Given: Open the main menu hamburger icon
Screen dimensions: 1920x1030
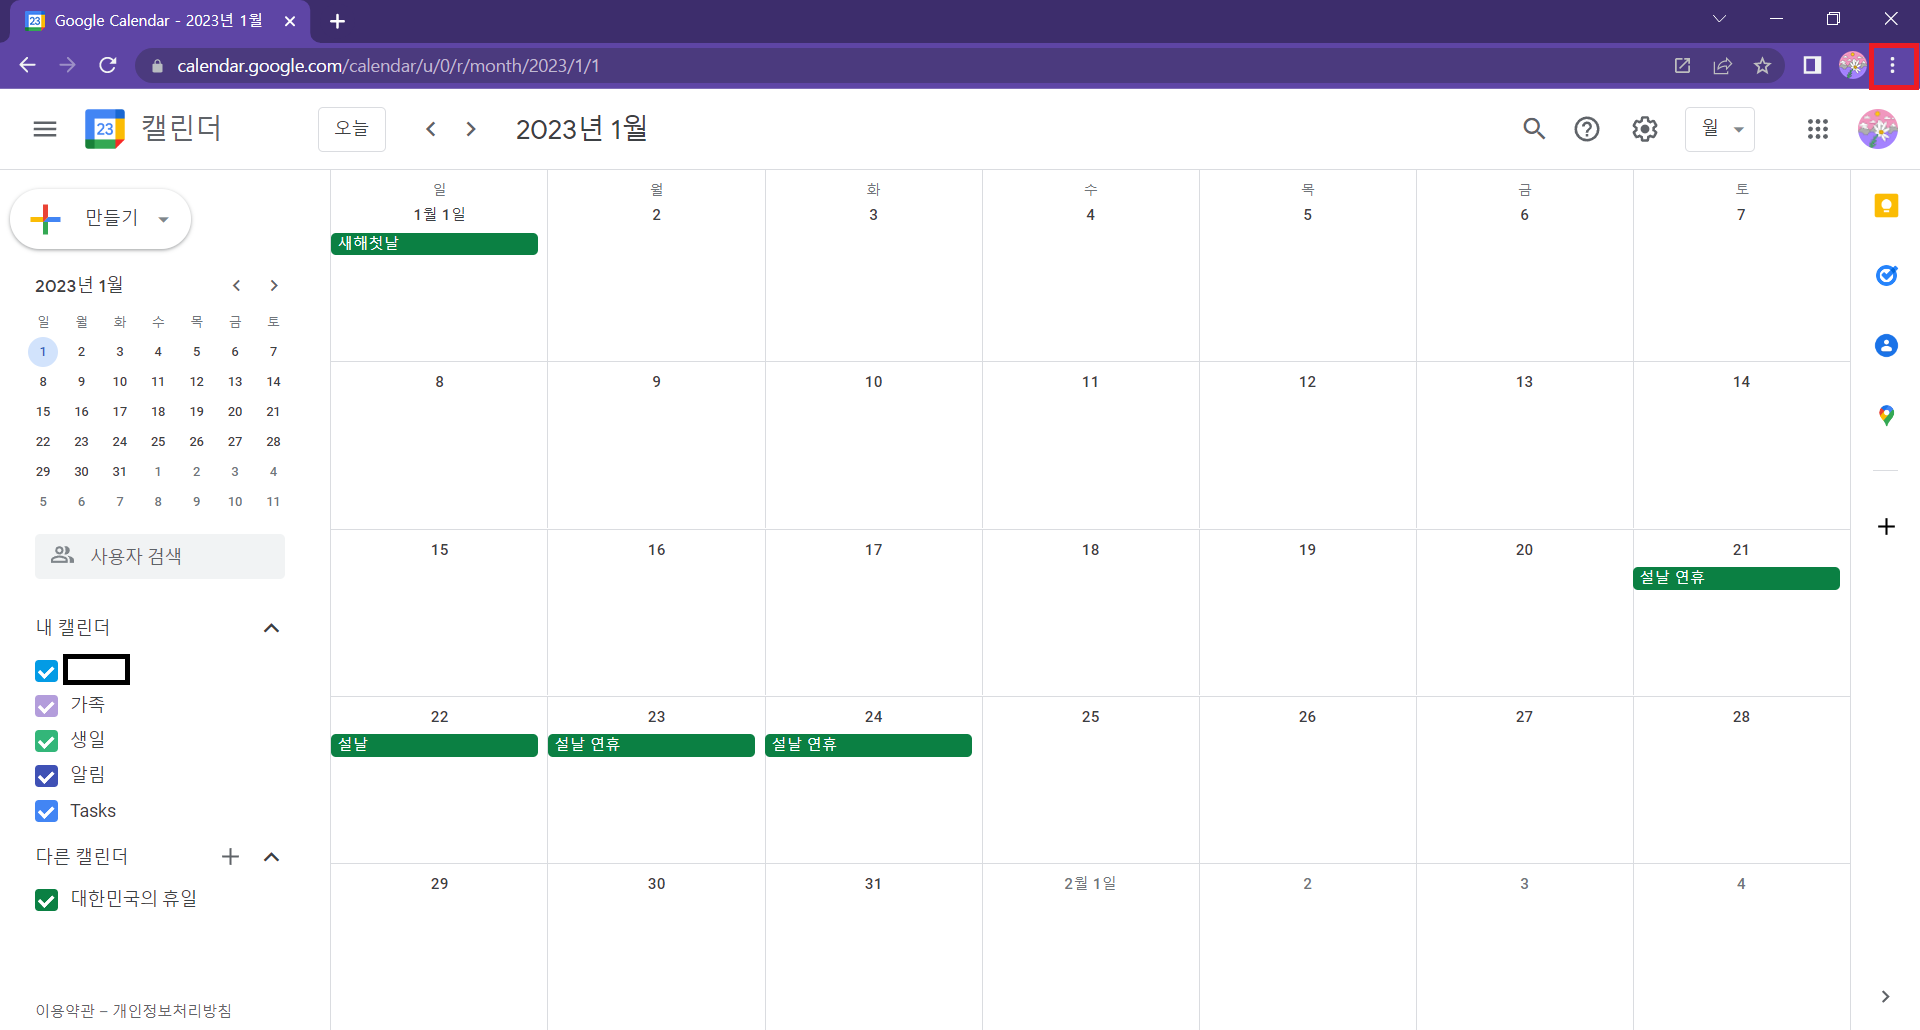Looking at the screenshot, I should pos(45,129).
